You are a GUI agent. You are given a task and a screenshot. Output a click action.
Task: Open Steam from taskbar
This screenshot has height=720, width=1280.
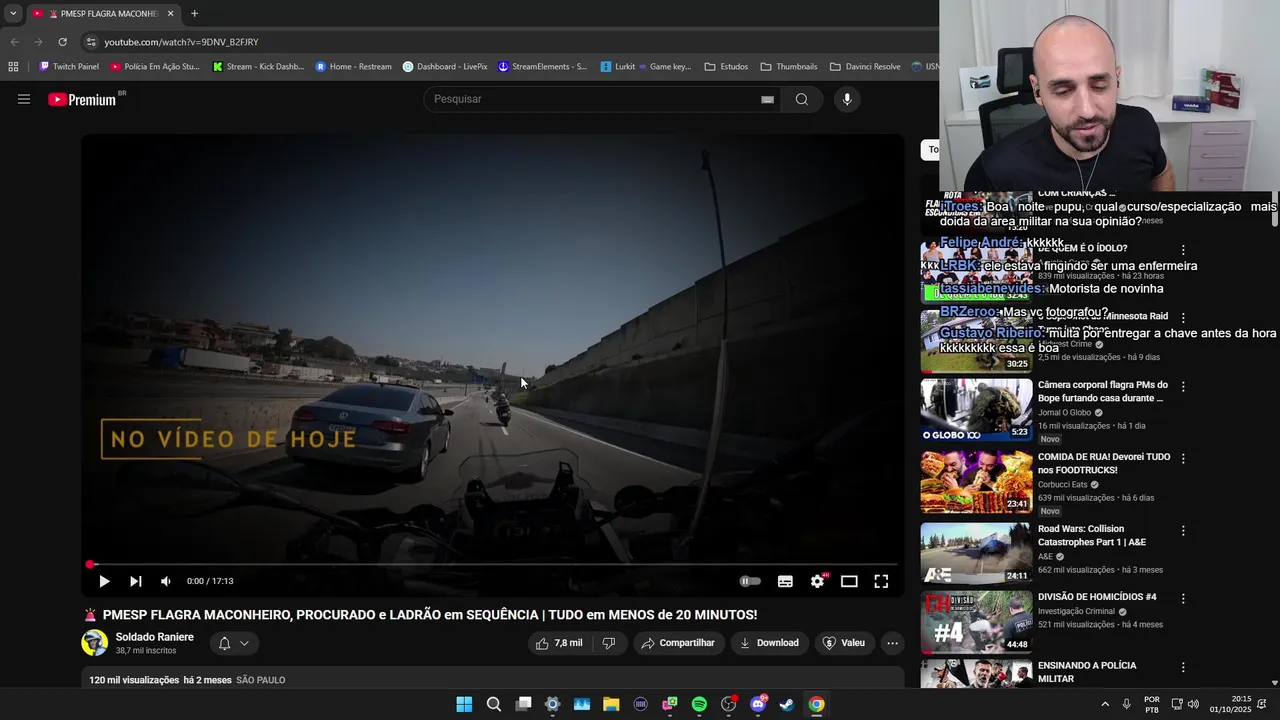coord(787,704)
